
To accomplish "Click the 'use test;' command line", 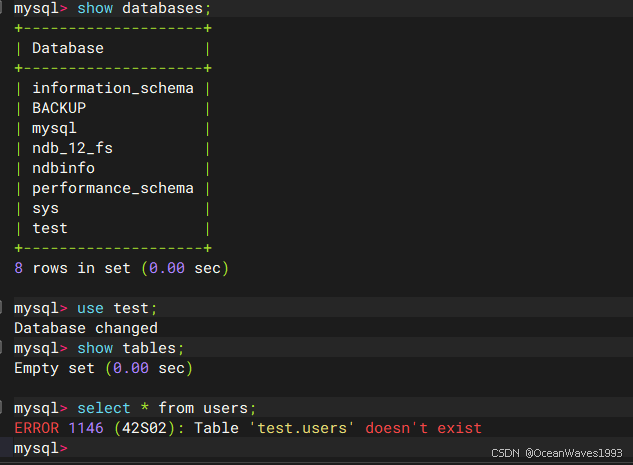I will [x=86, y=308].
